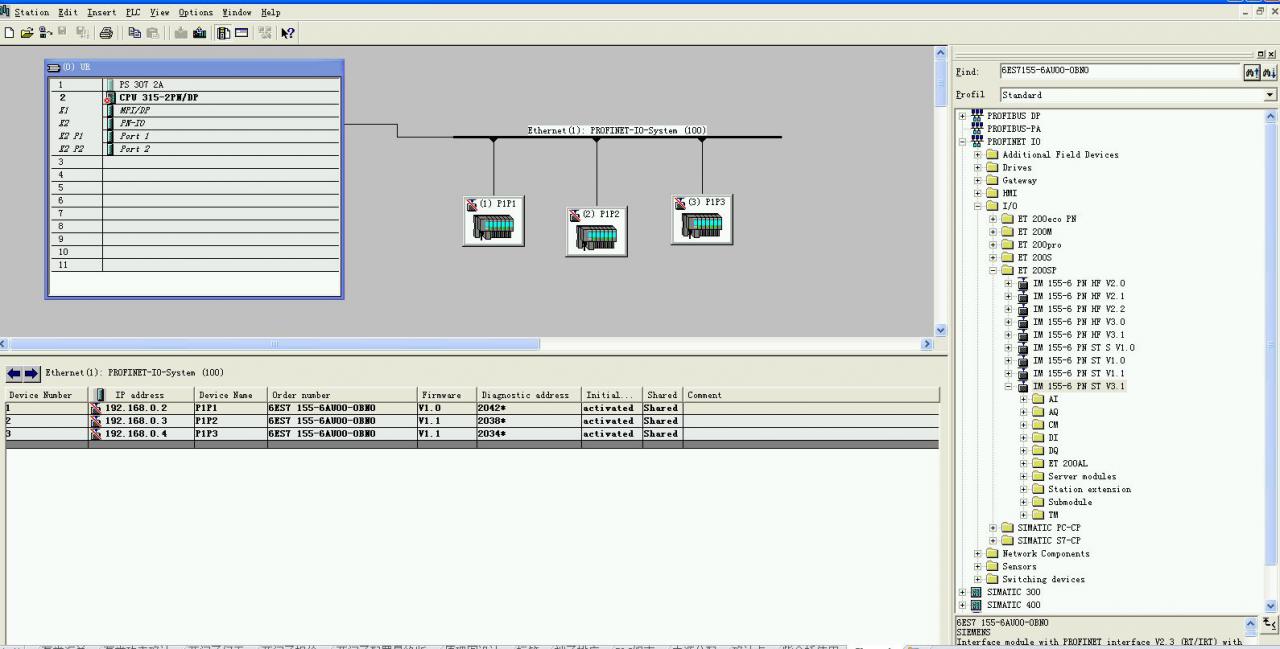Collapse the IM 155-6 PN ST V3.1 node

[1009, 387]
